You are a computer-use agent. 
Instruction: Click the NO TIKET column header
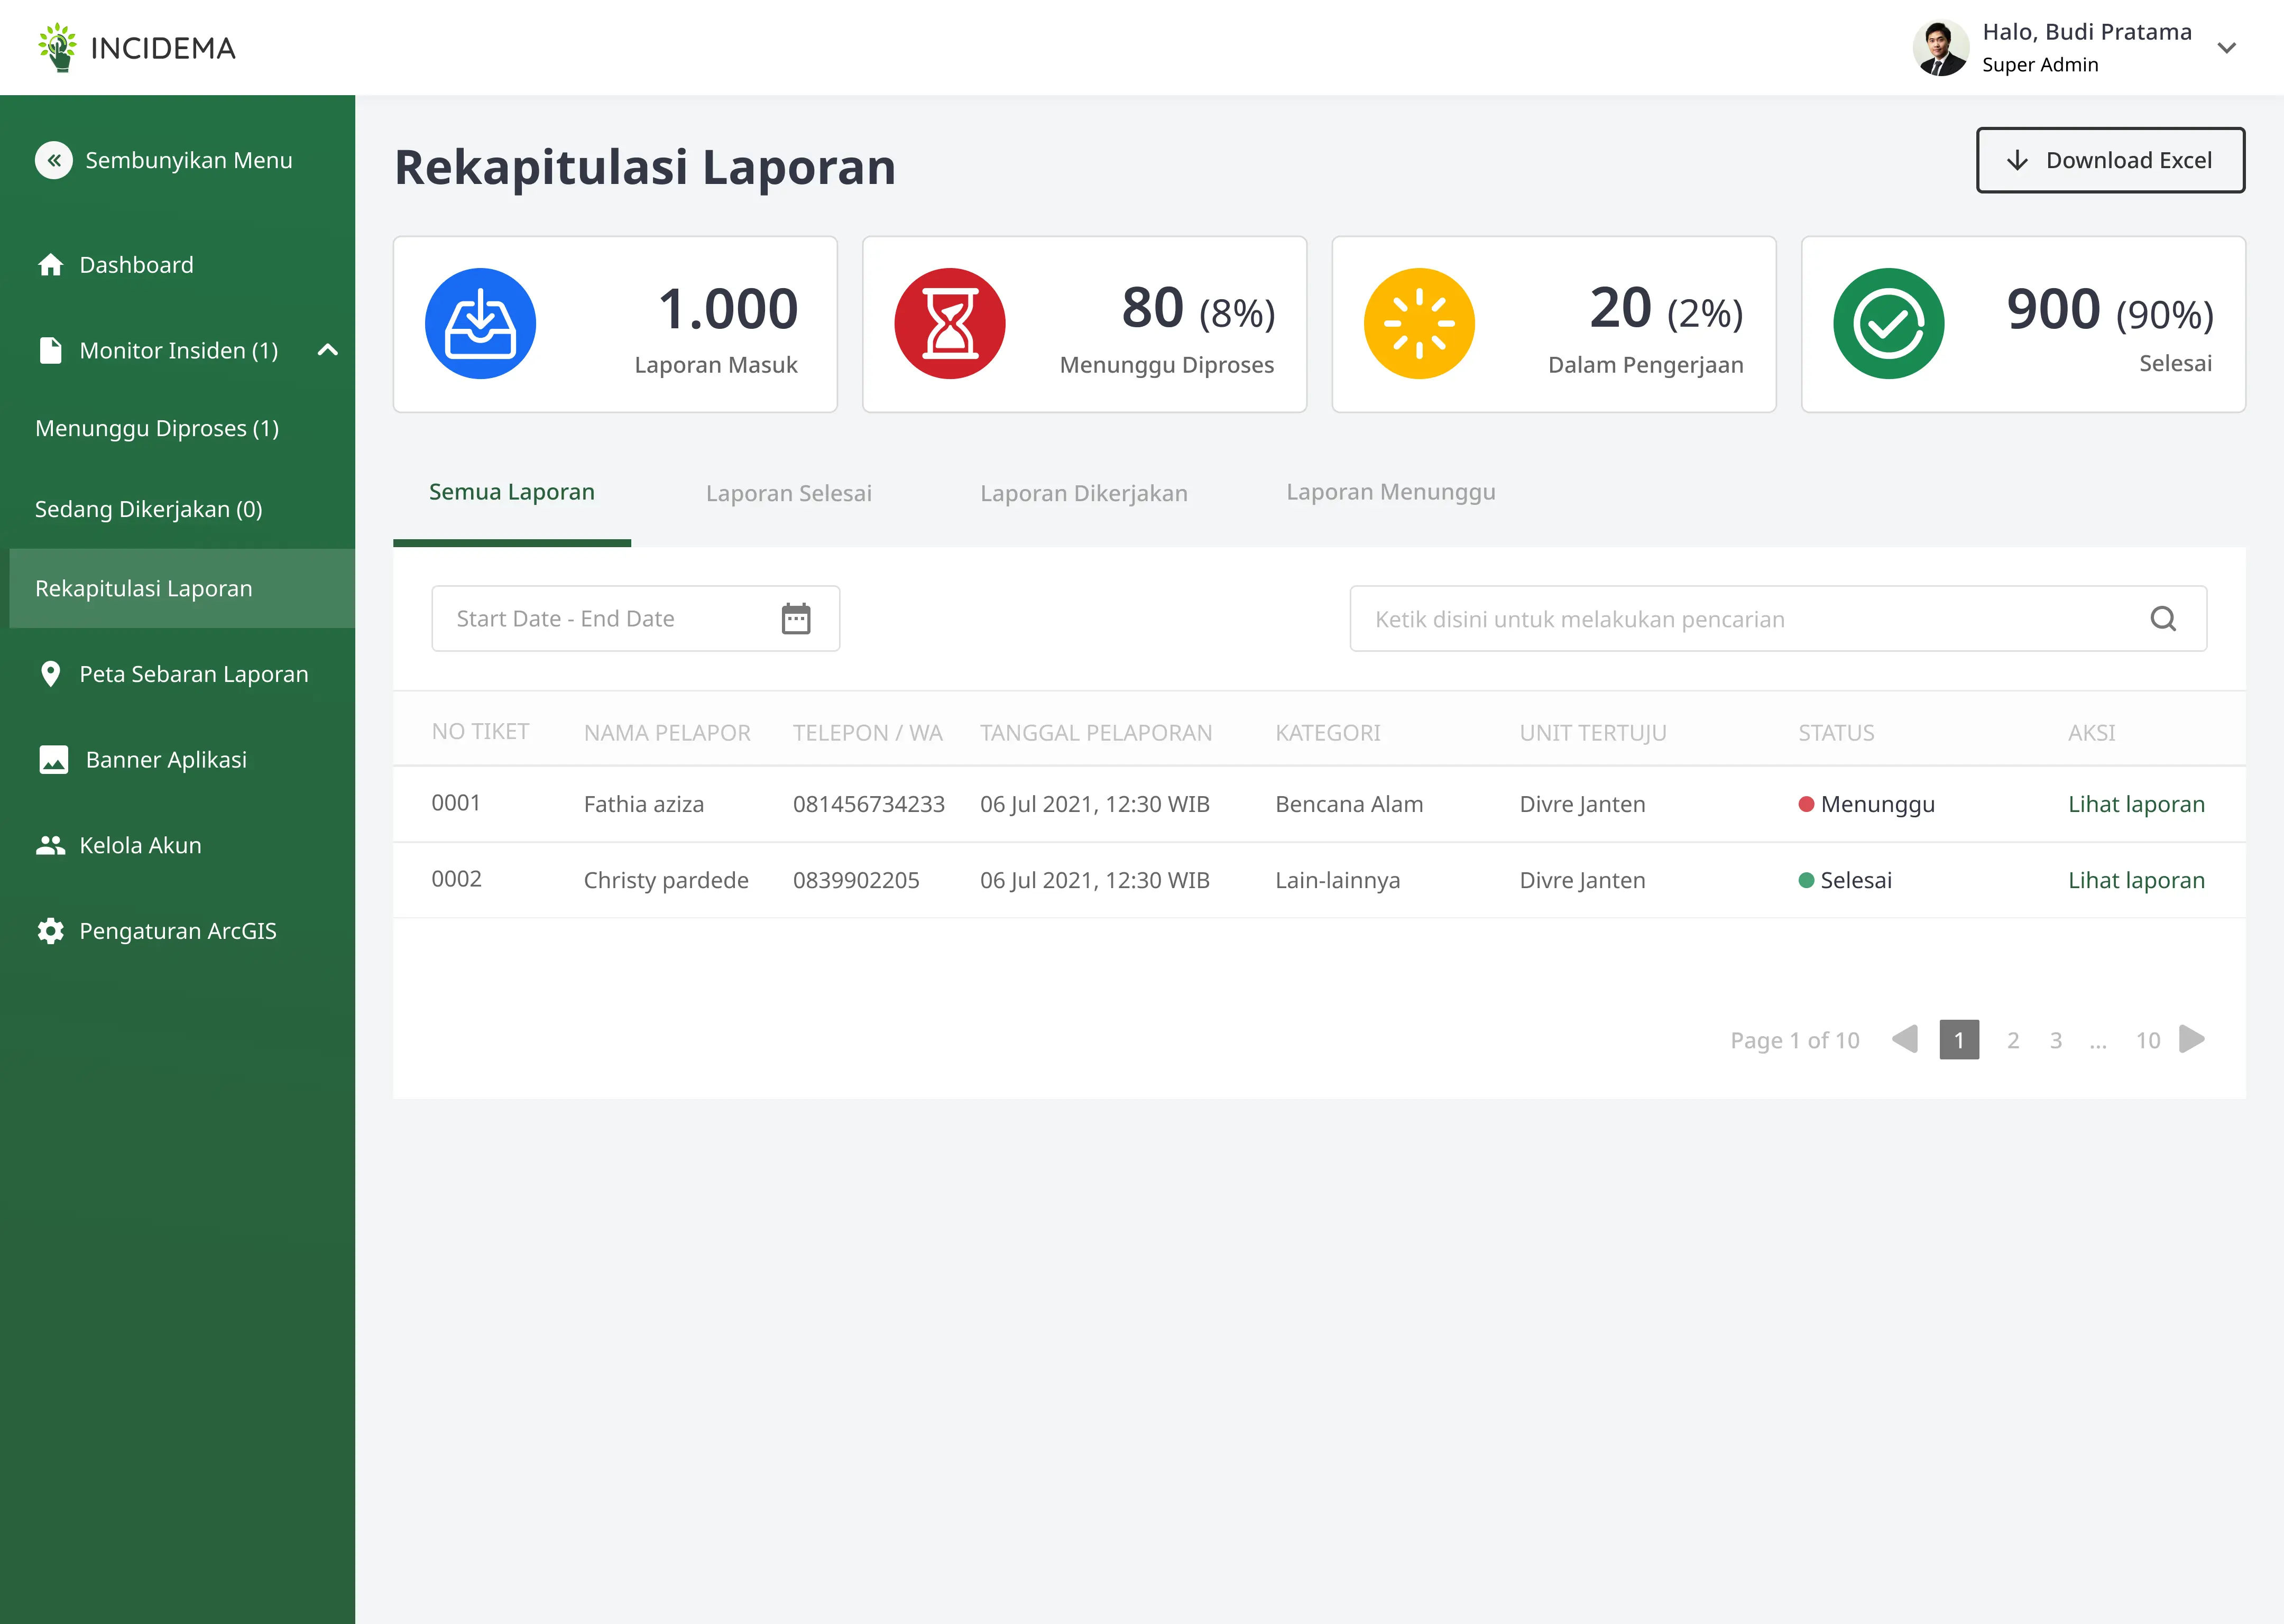pos(480,731)
